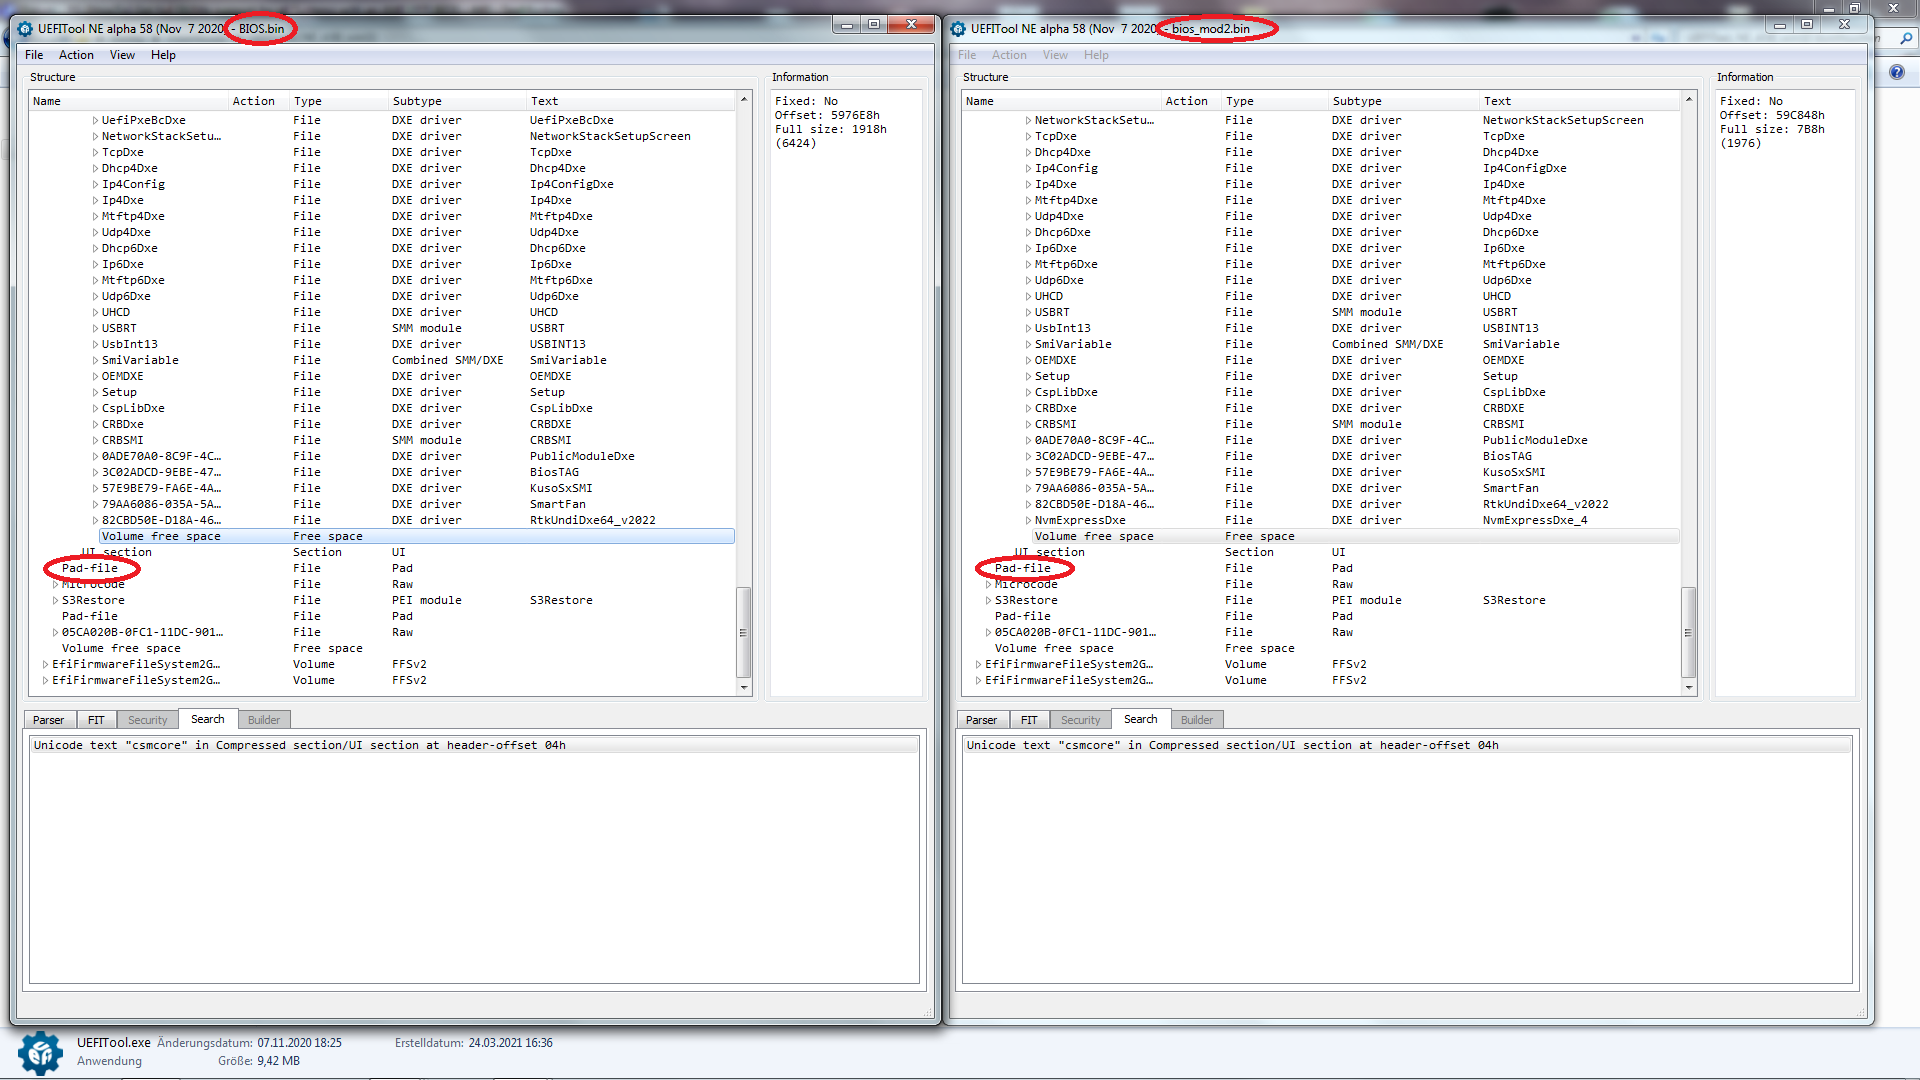Click Type column header in bios_mod2.bin structure

tap(1275, 101)
